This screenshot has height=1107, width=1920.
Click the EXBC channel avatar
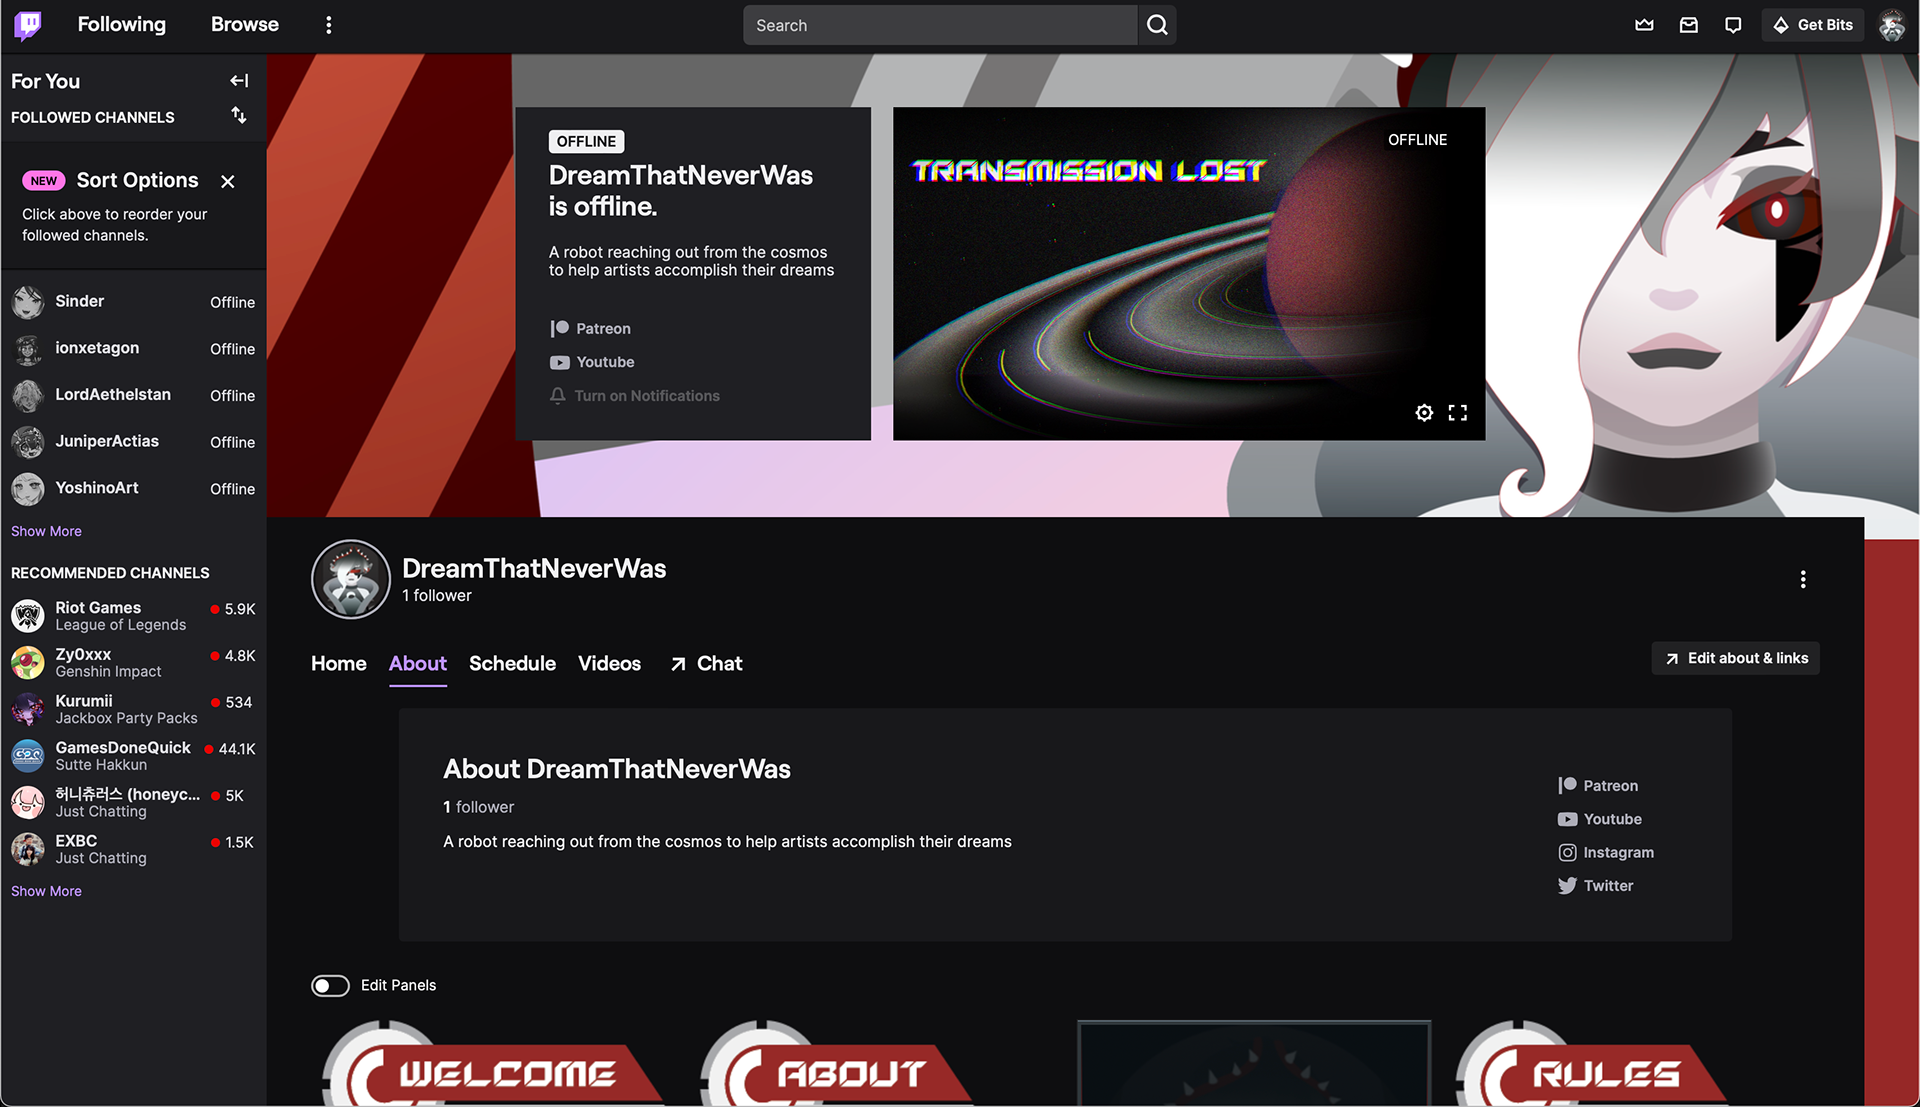click(28, 849)
